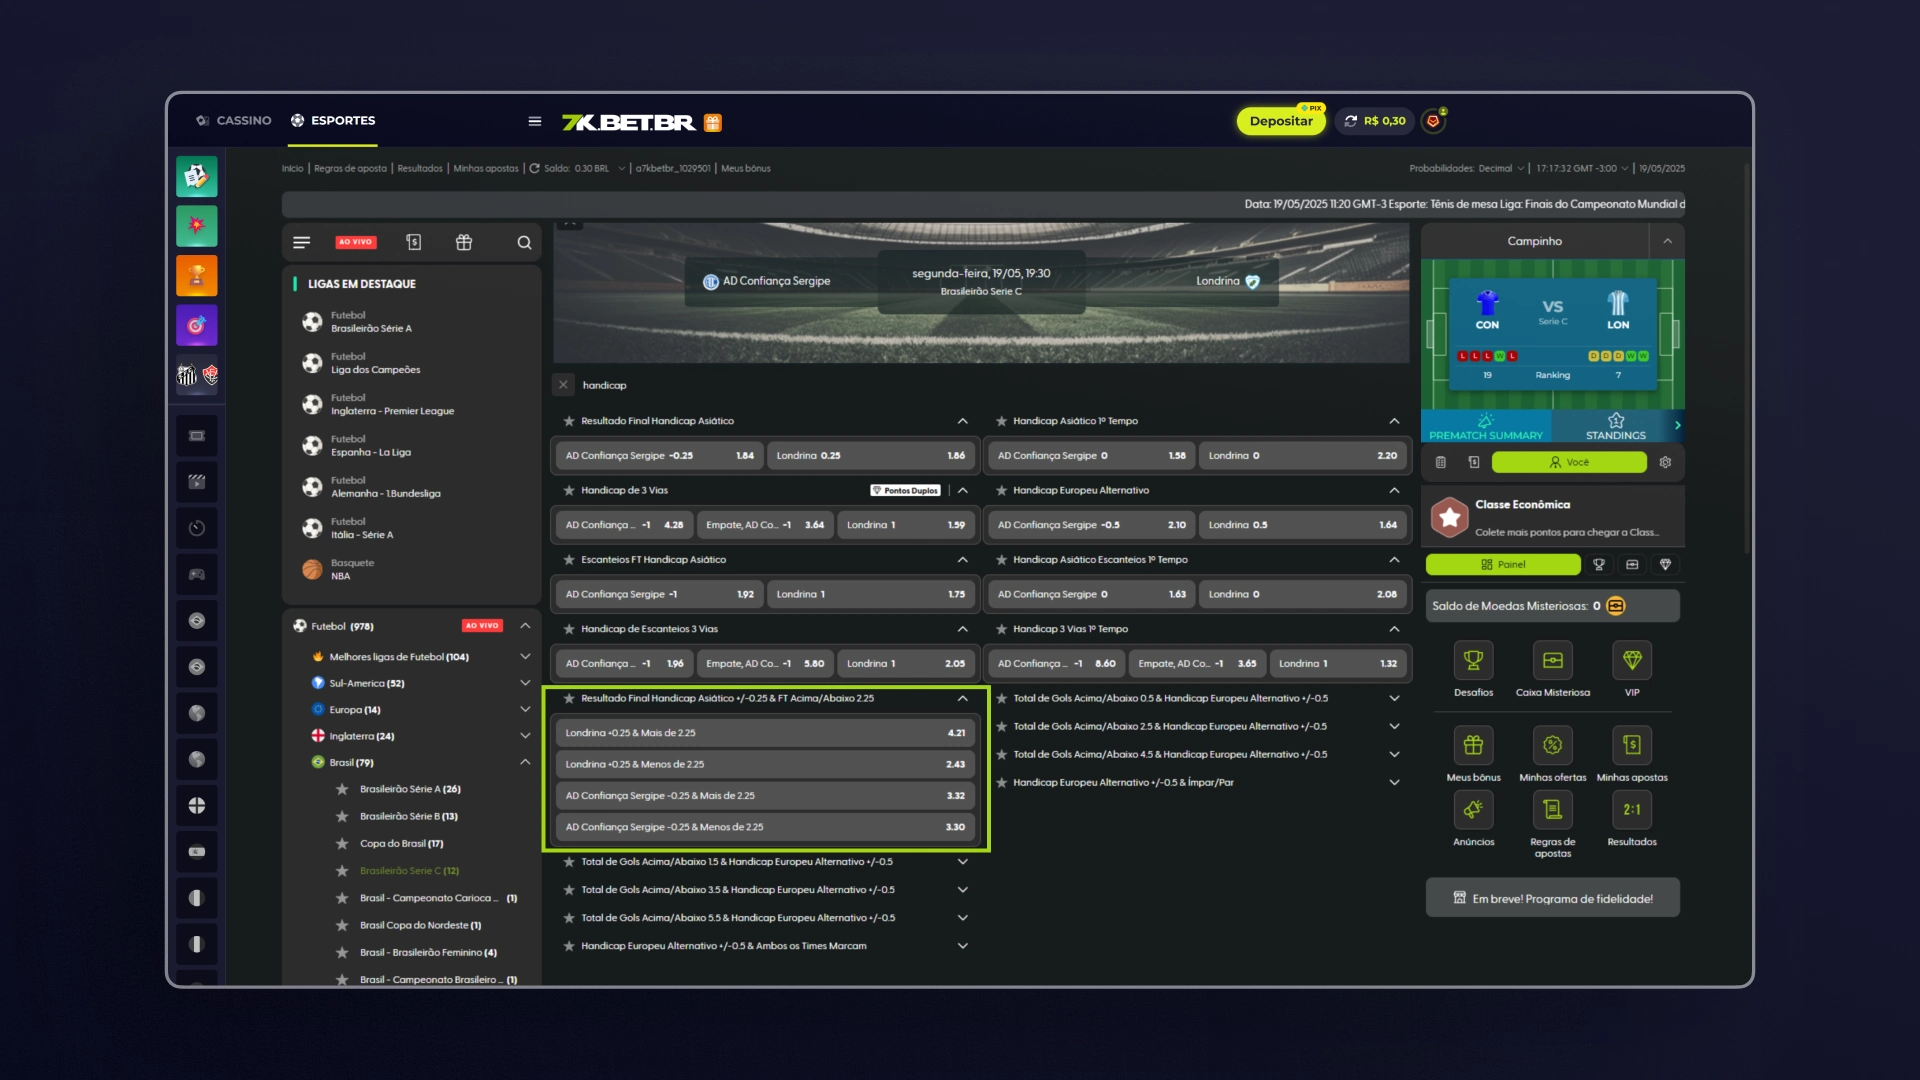Screen dimensions: 1920x1080
Task: Click the gift icon beside 7KBETBR logo
Action: 712,122
